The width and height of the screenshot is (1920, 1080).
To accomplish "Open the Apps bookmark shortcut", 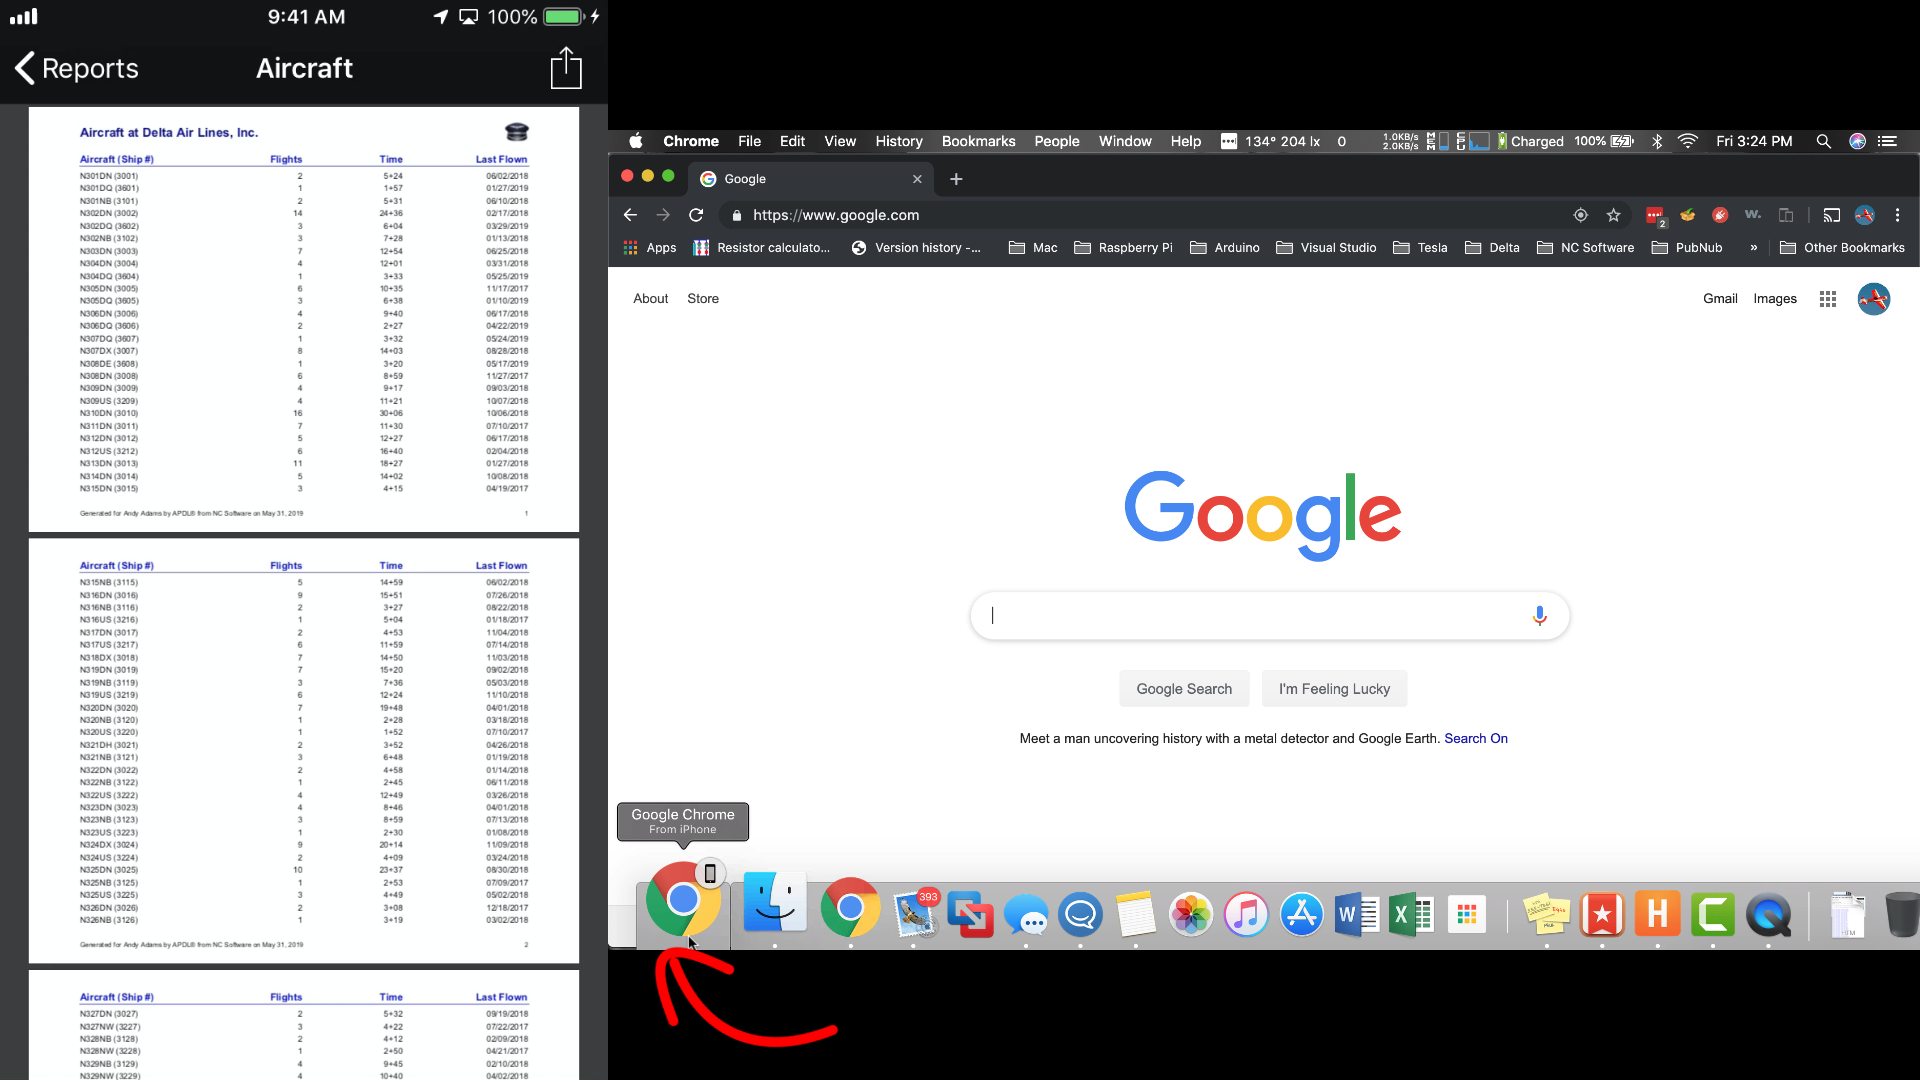I will click(650, 248).
